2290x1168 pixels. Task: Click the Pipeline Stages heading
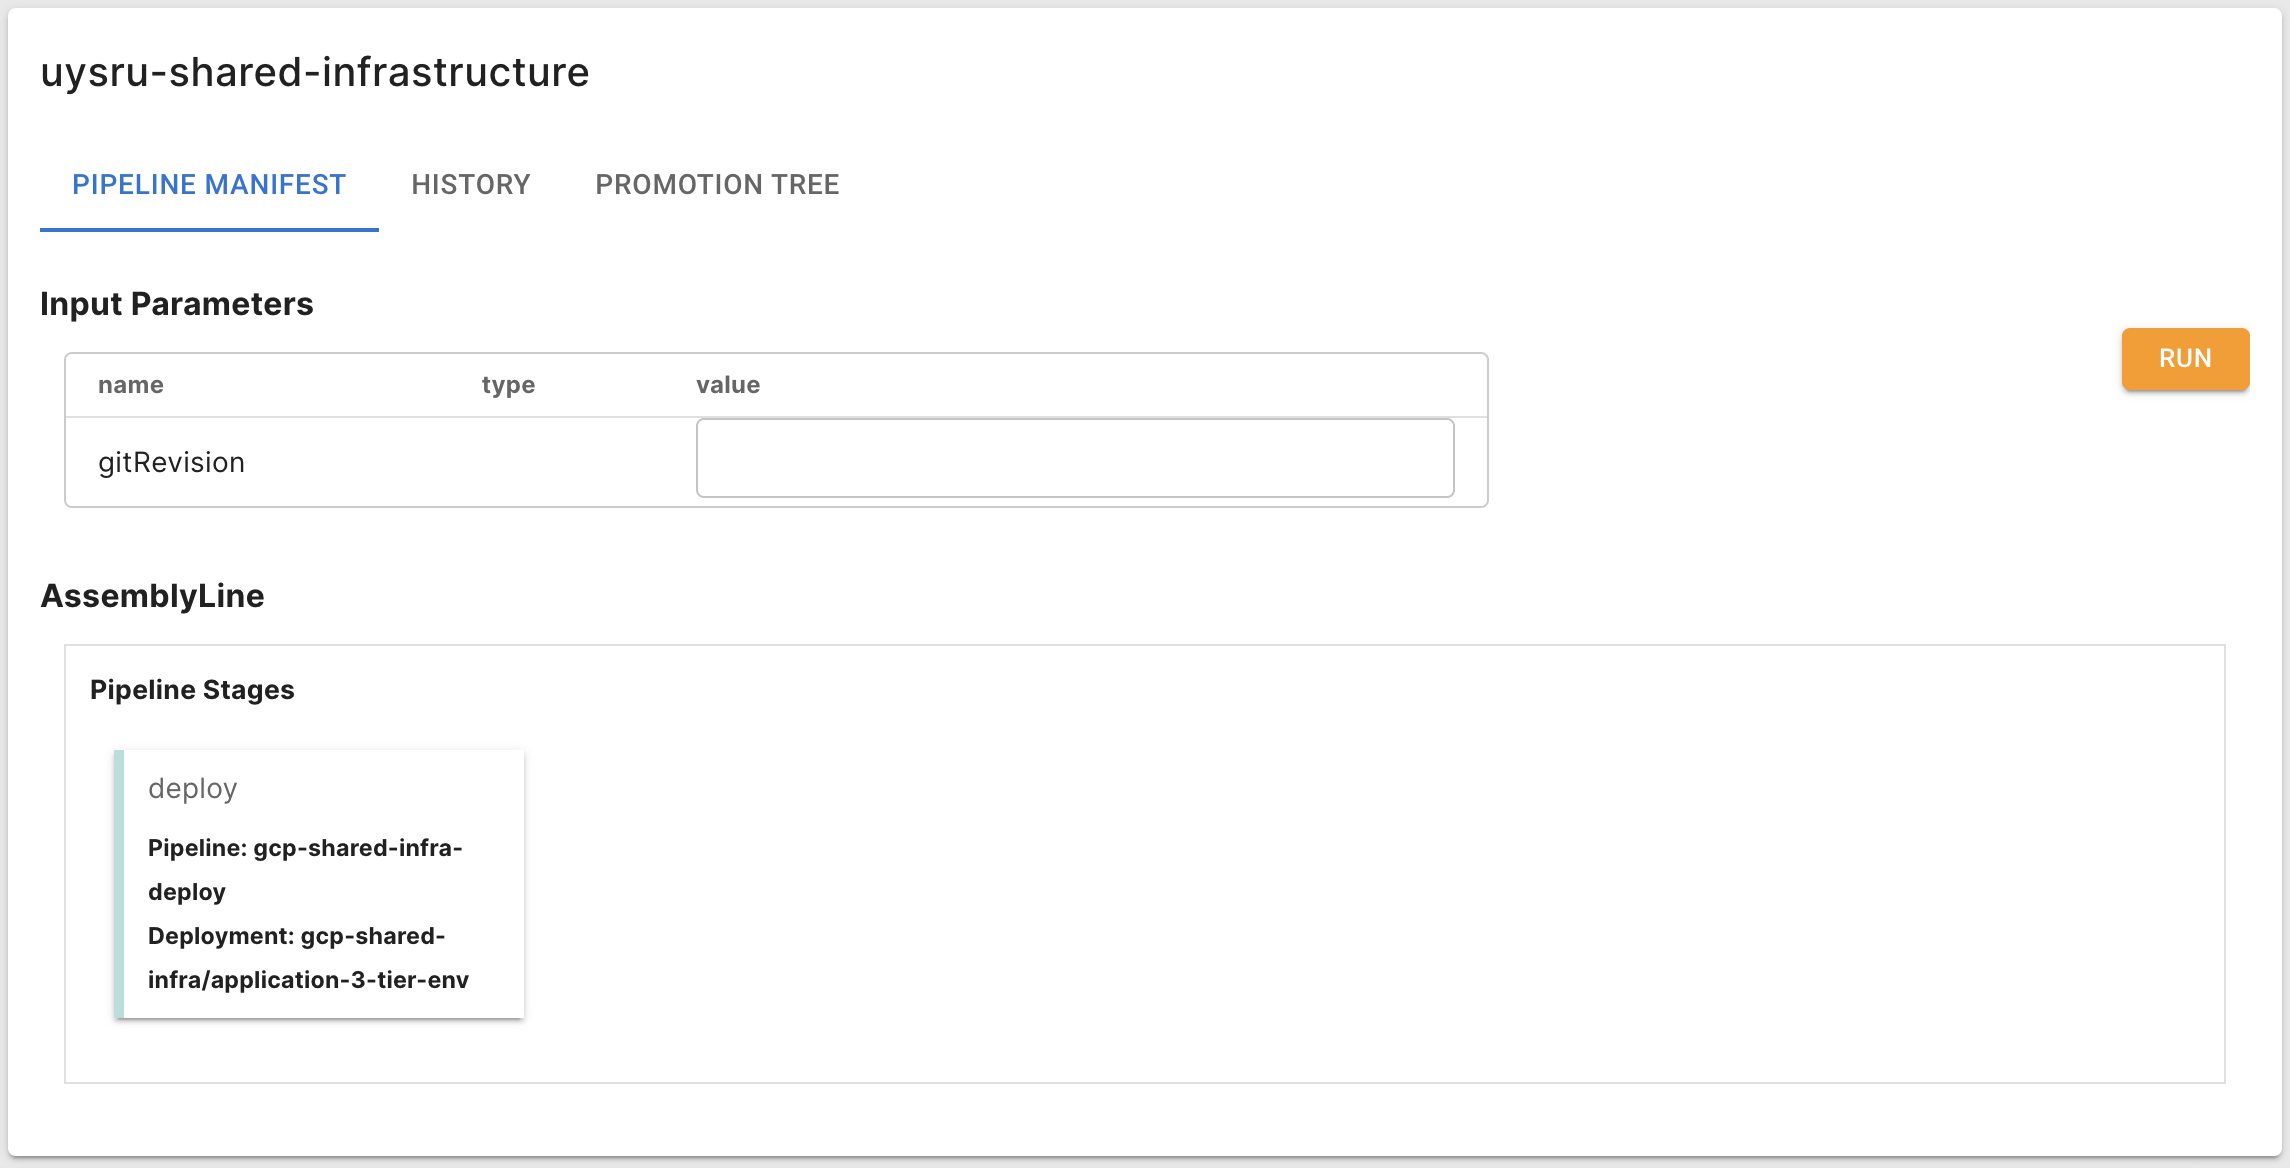coord(192,690)
